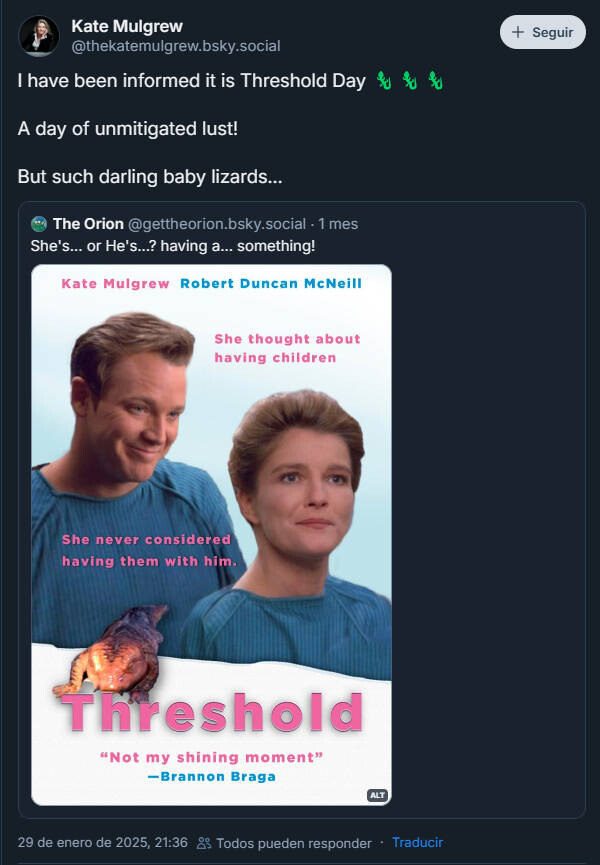Open the @gettheorion.bsky.social handle
This screenshot has height=865, width=600.
(217, 224)
